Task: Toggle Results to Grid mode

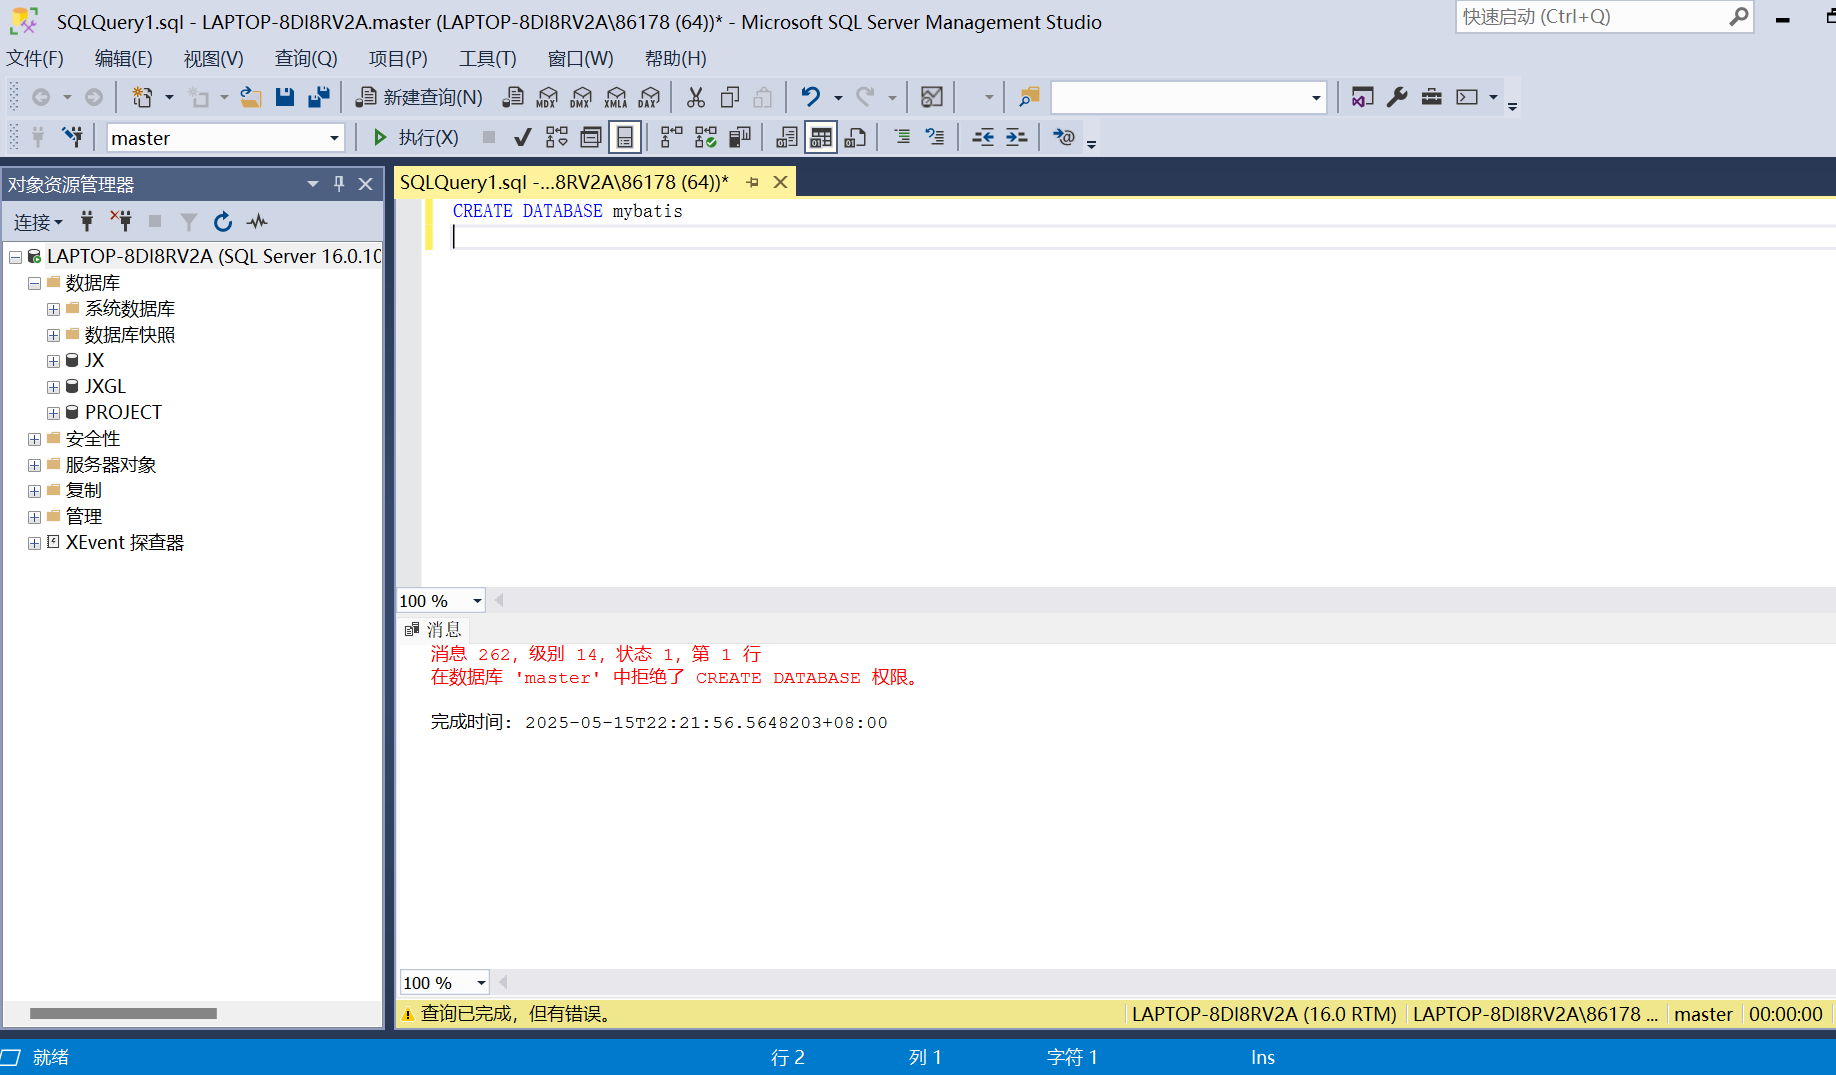Action: tap(821, 137)
